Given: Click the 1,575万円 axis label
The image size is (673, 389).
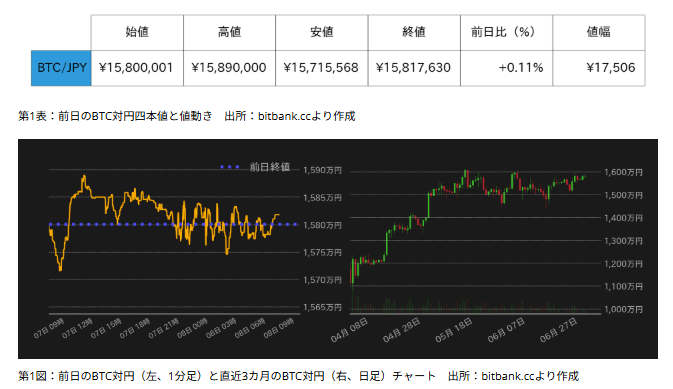Looking at the screenshot, I should point(322,252).
